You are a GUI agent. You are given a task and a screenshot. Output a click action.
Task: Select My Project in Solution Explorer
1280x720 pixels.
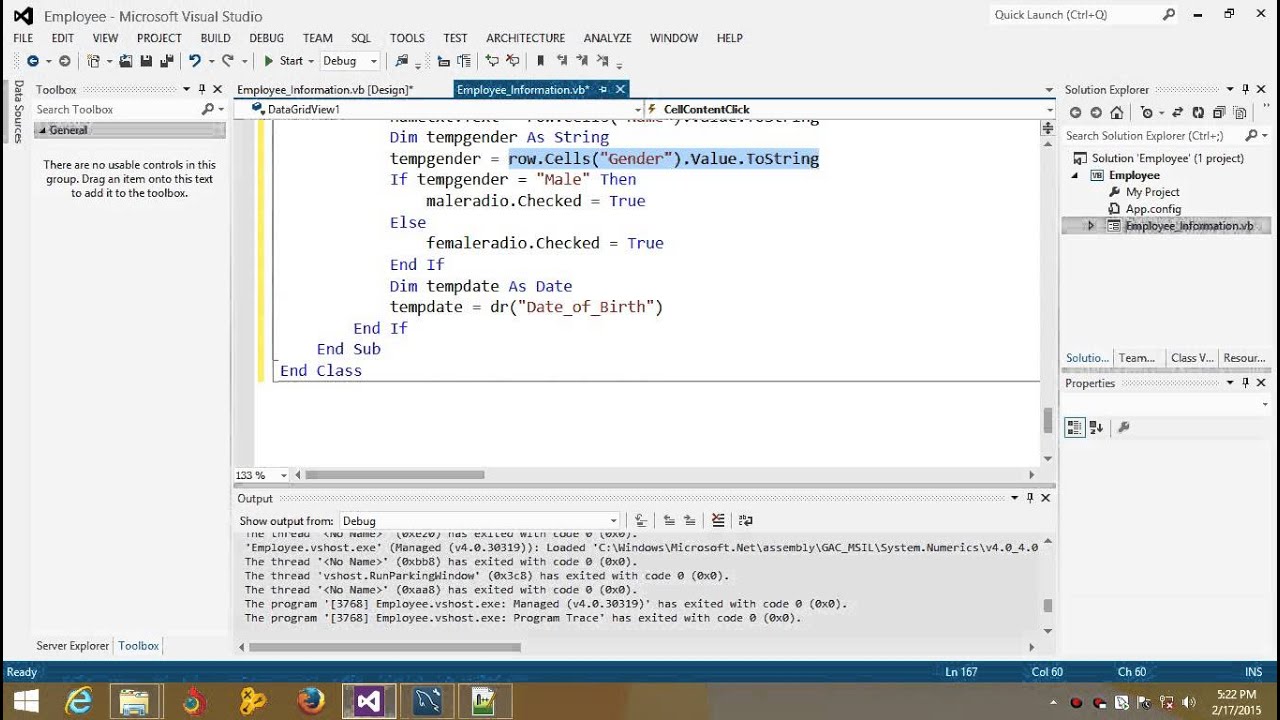1152,192
